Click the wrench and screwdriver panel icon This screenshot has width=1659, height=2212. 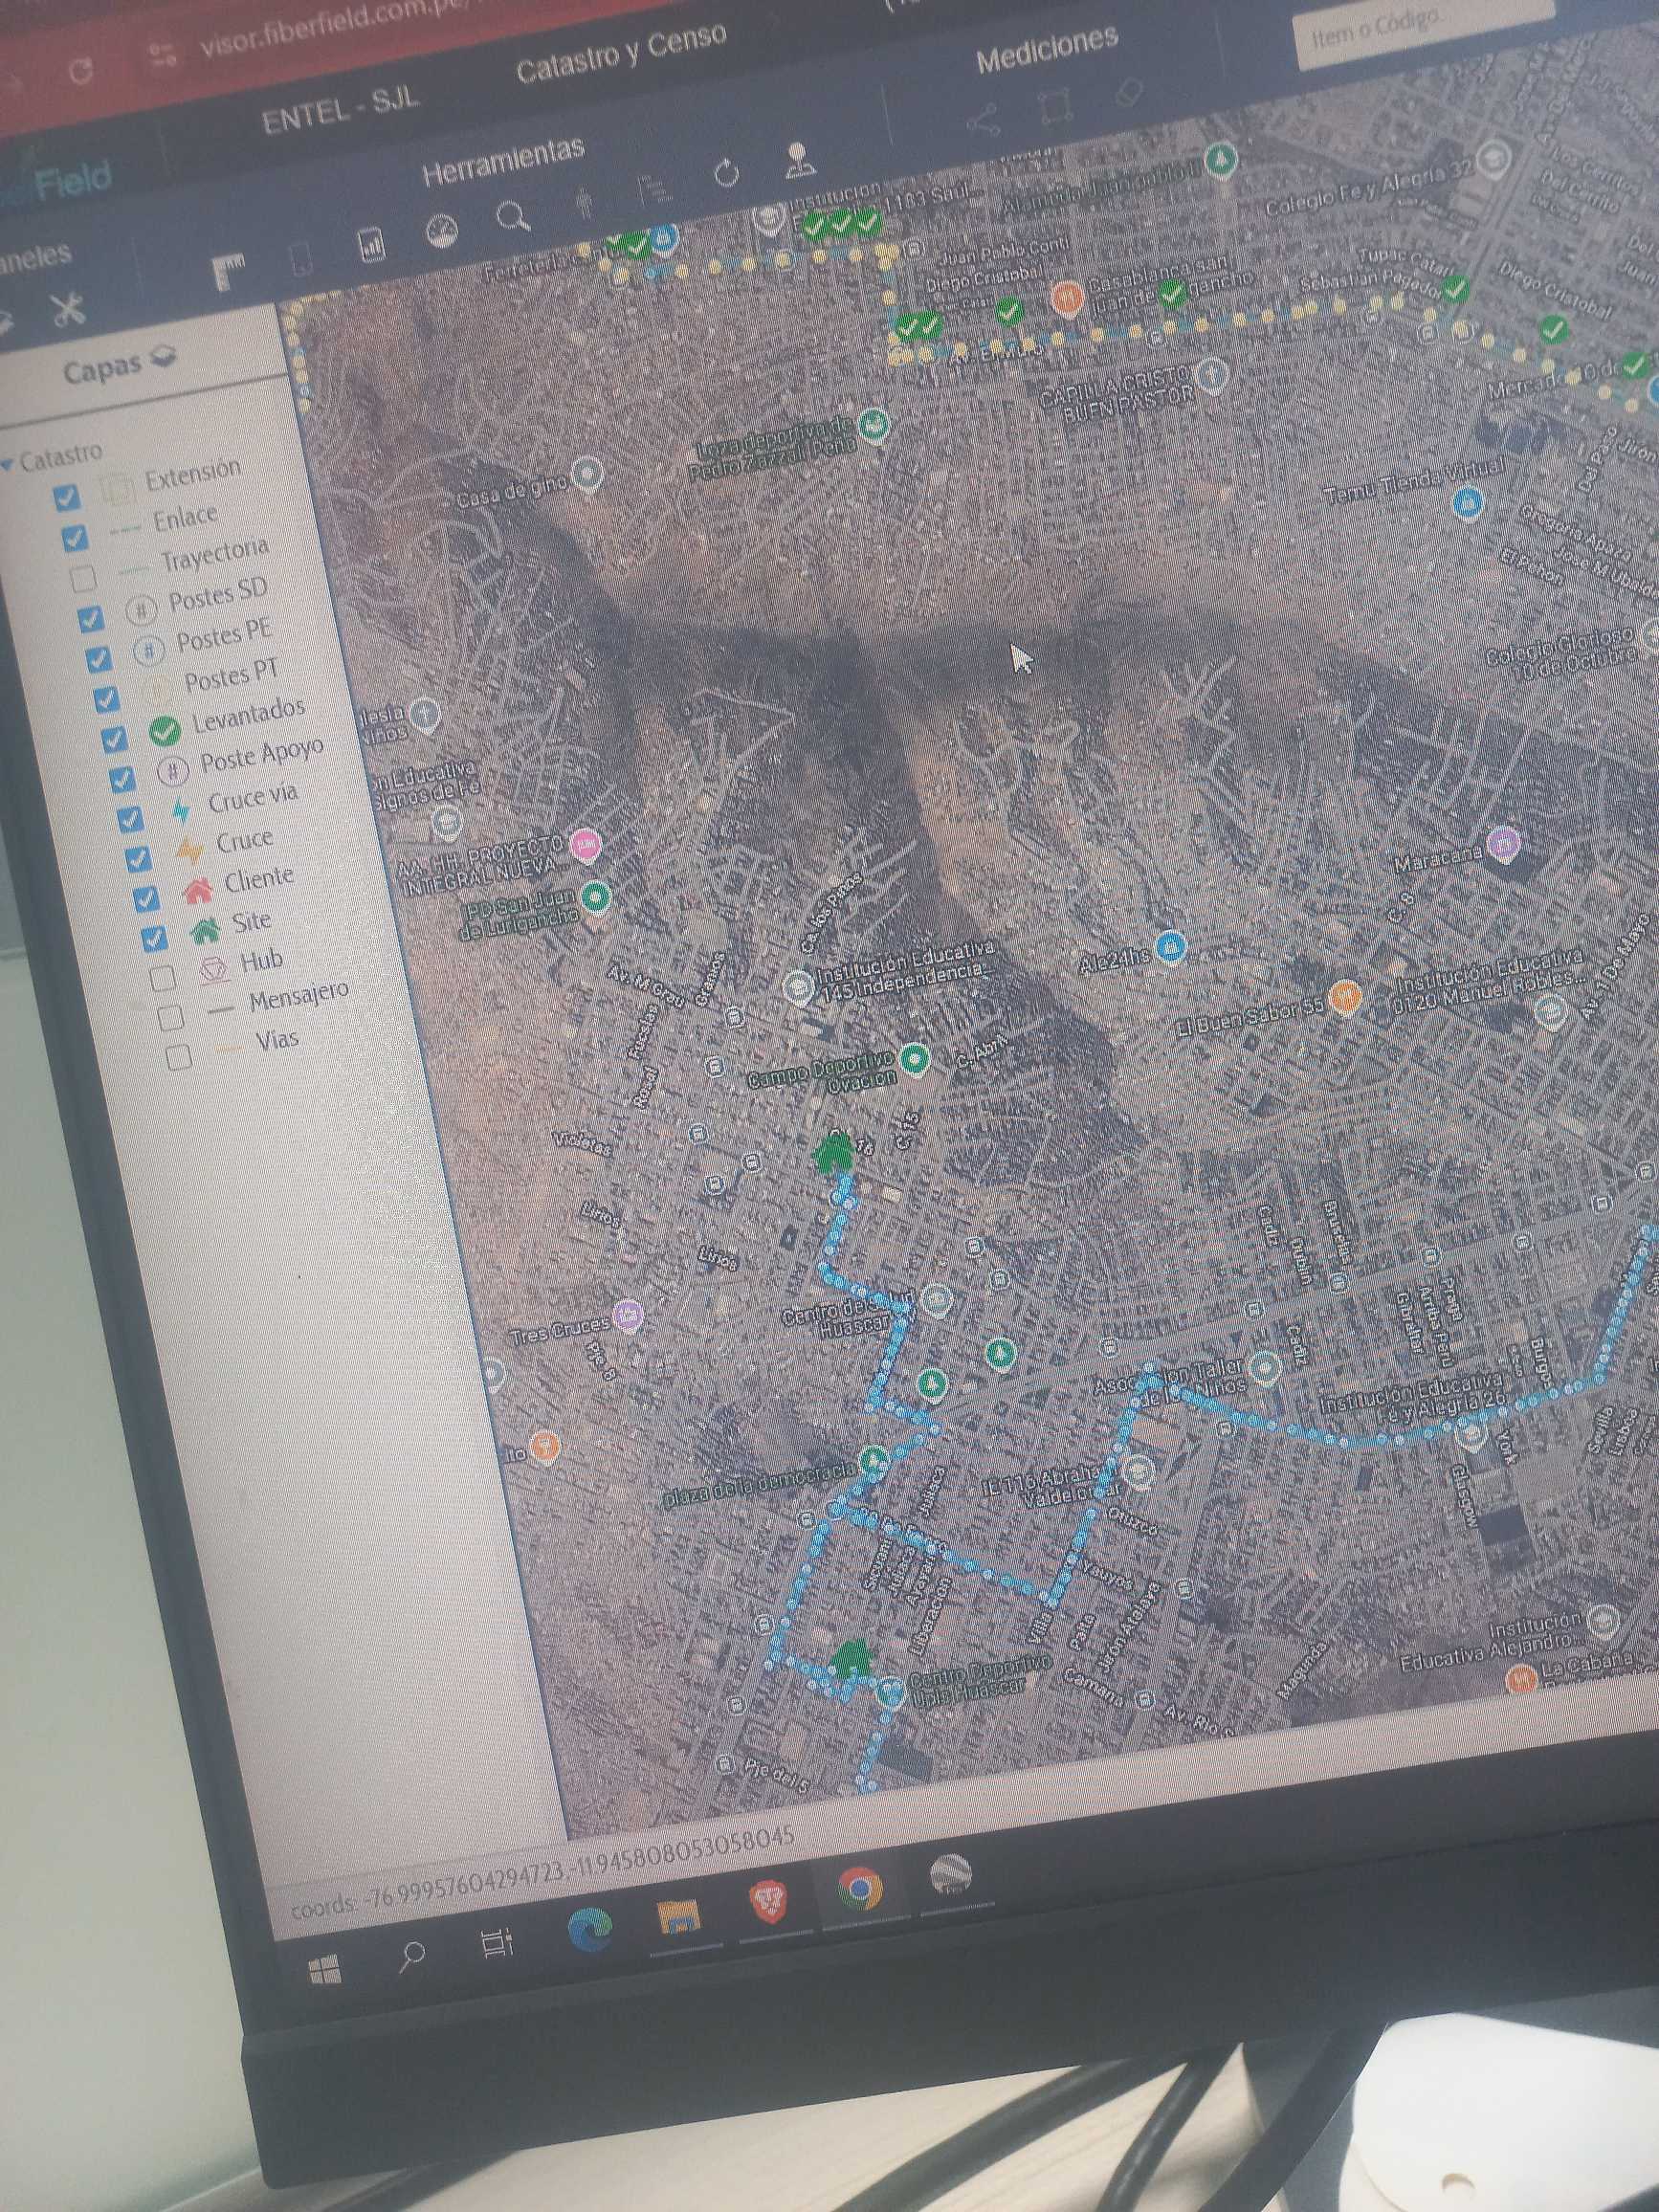68,310
